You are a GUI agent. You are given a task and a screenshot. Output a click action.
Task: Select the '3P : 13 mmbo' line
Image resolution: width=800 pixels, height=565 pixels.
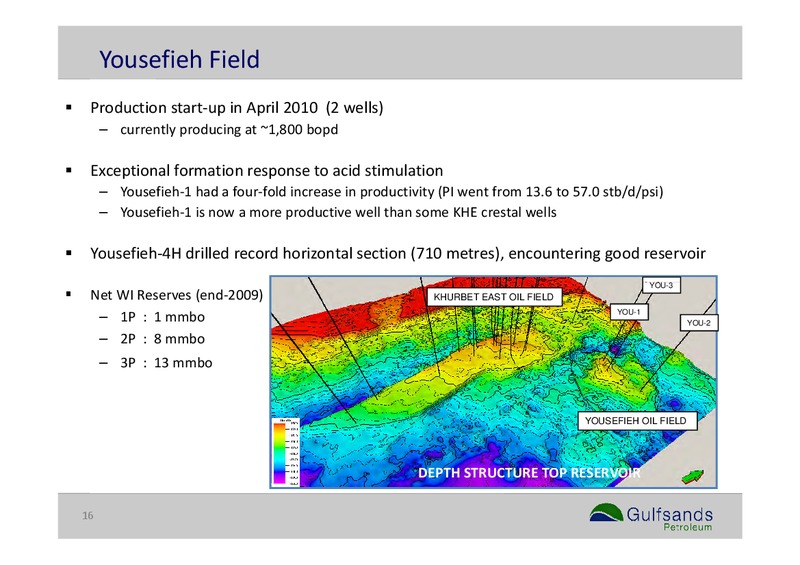coord(166,363)
